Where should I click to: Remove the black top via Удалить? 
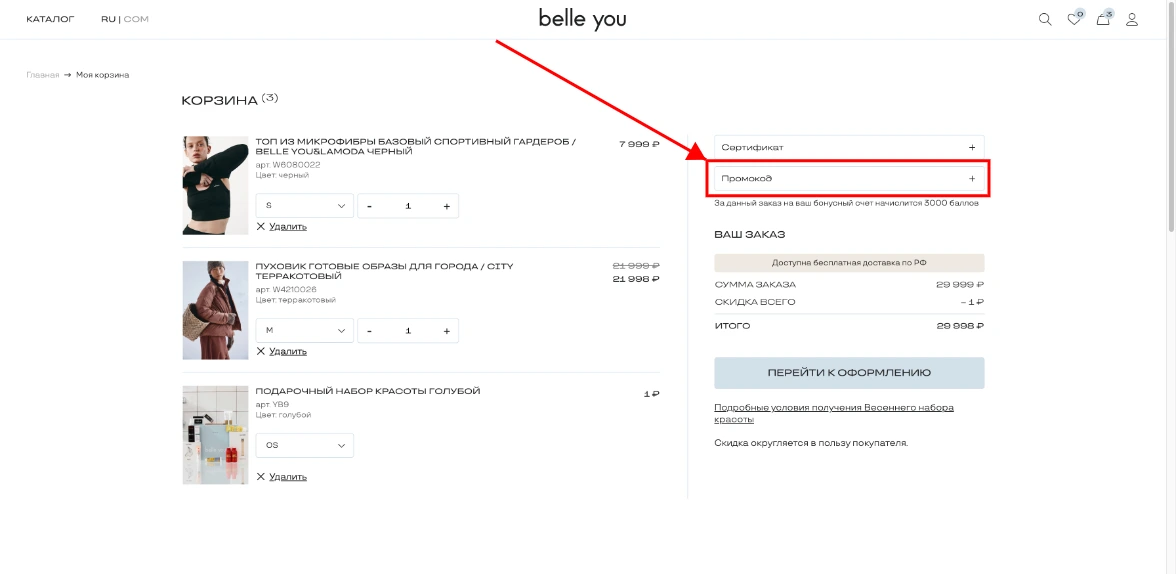pos(281,227)
